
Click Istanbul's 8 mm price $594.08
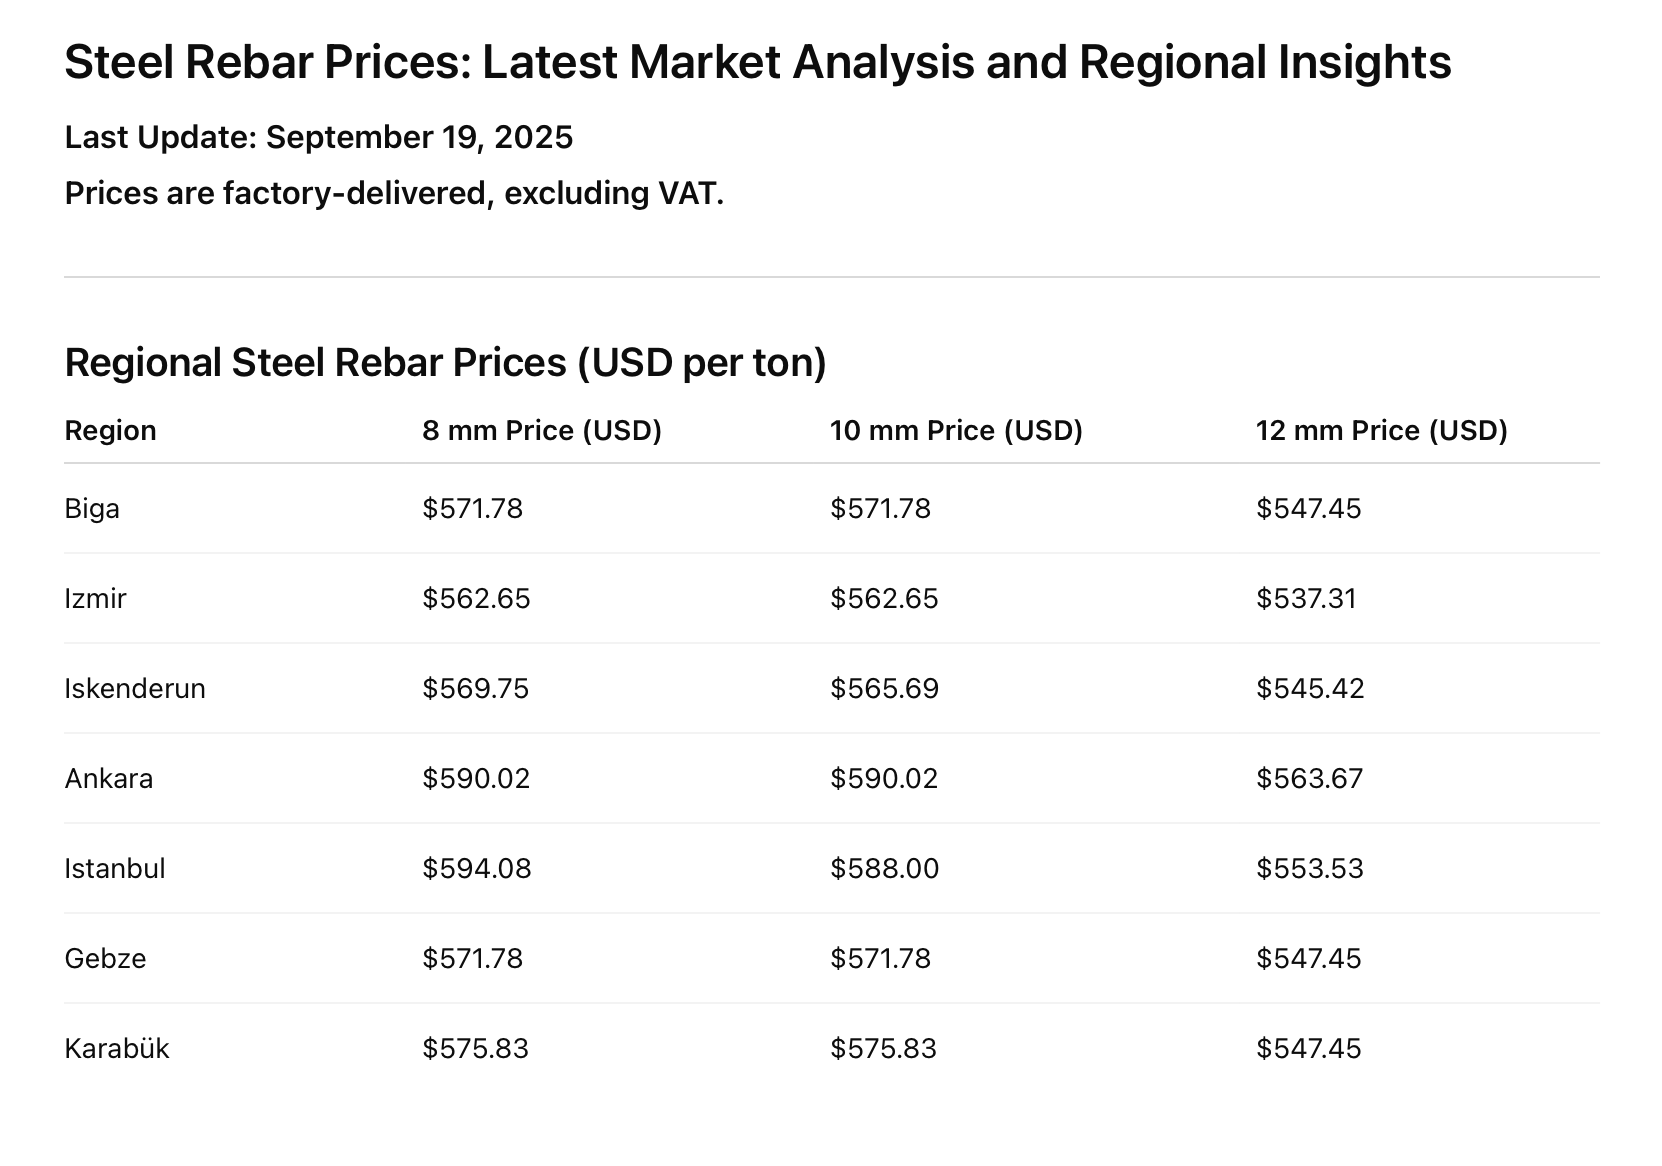coord(476,868)
